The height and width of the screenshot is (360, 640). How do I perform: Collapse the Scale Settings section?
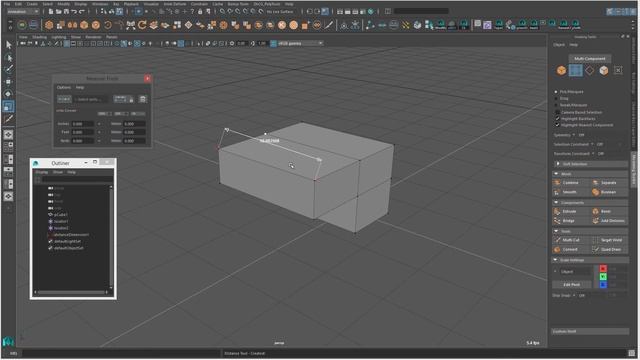pos(590,260)
